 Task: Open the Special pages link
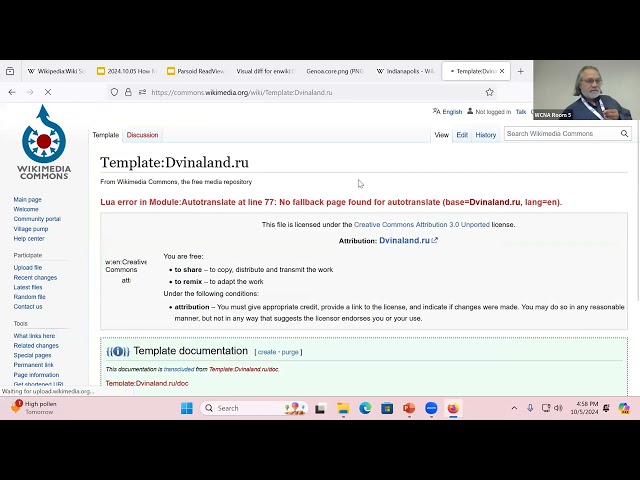click(x=32, y=355)
